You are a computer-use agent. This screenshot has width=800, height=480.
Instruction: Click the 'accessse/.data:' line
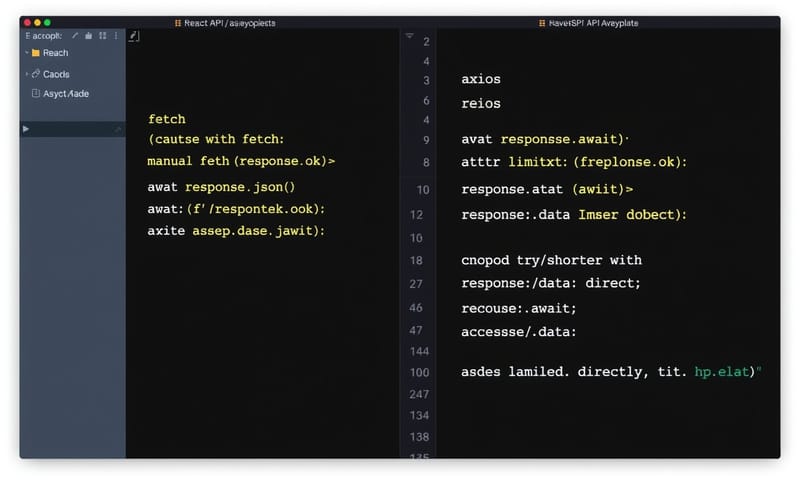[x=519, y=332]
